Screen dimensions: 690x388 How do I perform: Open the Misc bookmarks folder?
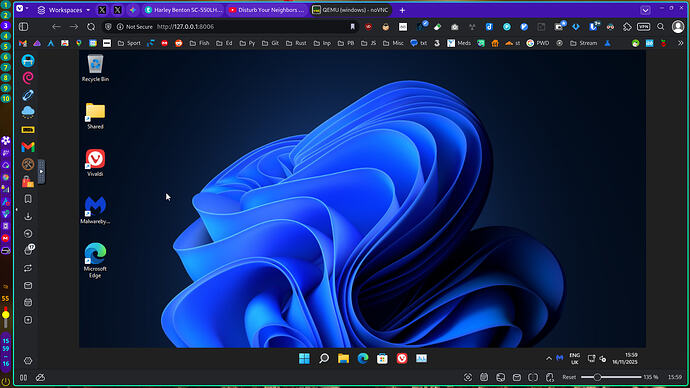tap(393, 43)
